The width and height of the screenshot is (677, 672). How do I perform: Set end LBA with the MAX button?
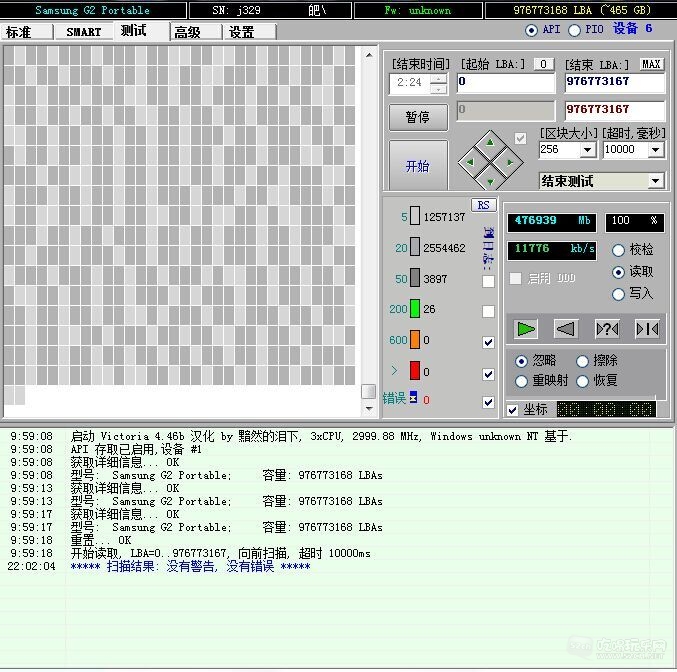click(651, 64)
